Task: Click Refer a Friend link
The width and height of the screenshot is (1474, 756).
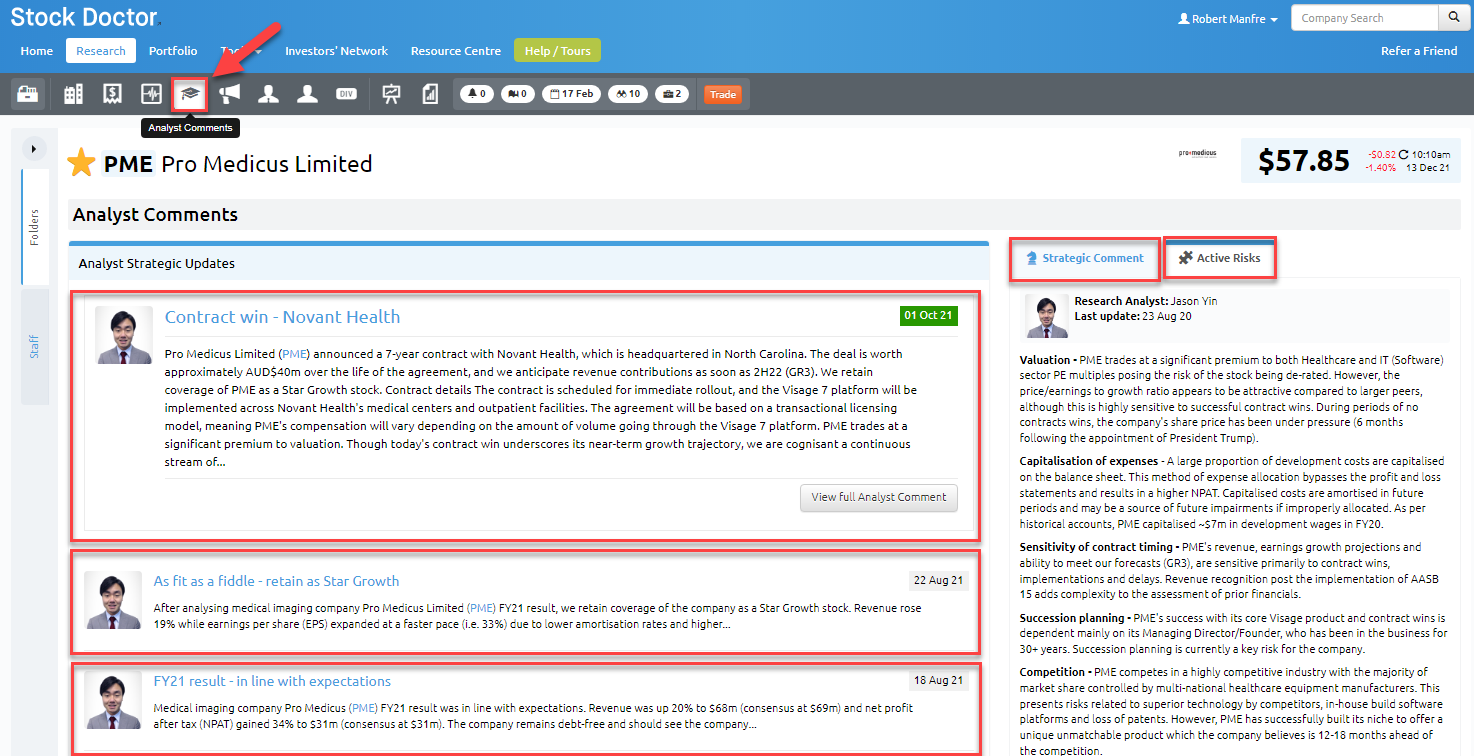Action: coord(1419,51)
